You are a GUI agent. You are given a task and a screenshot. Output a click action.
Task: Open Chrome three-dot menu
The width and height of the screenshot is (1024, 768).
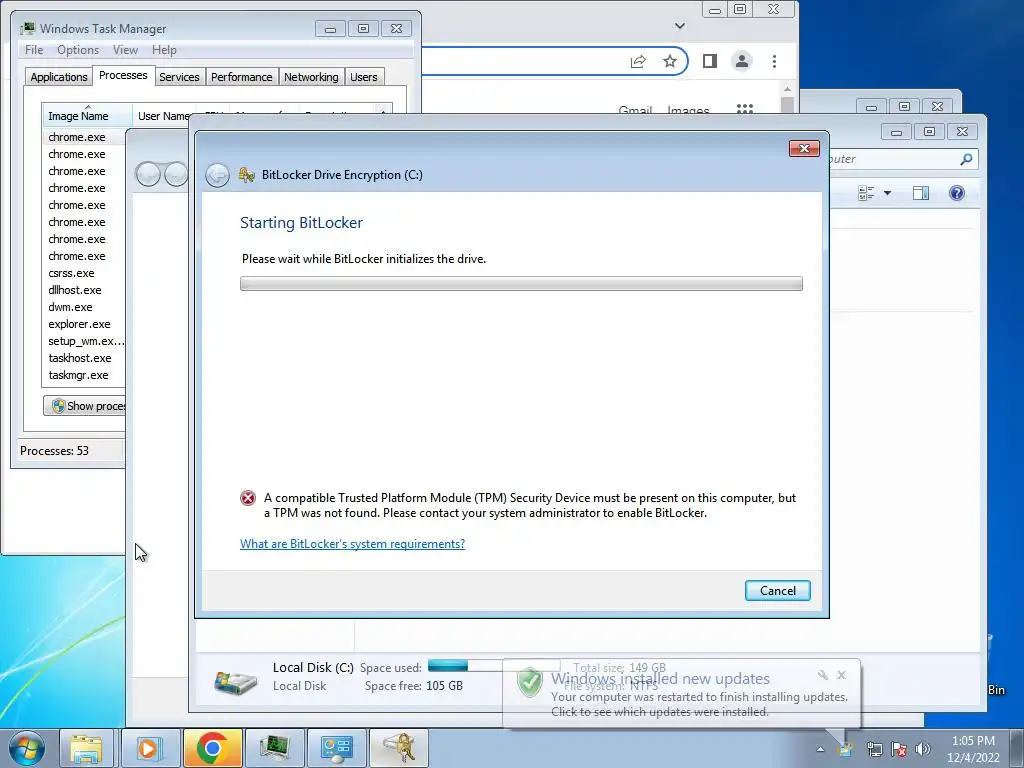(x=775, y=61)
